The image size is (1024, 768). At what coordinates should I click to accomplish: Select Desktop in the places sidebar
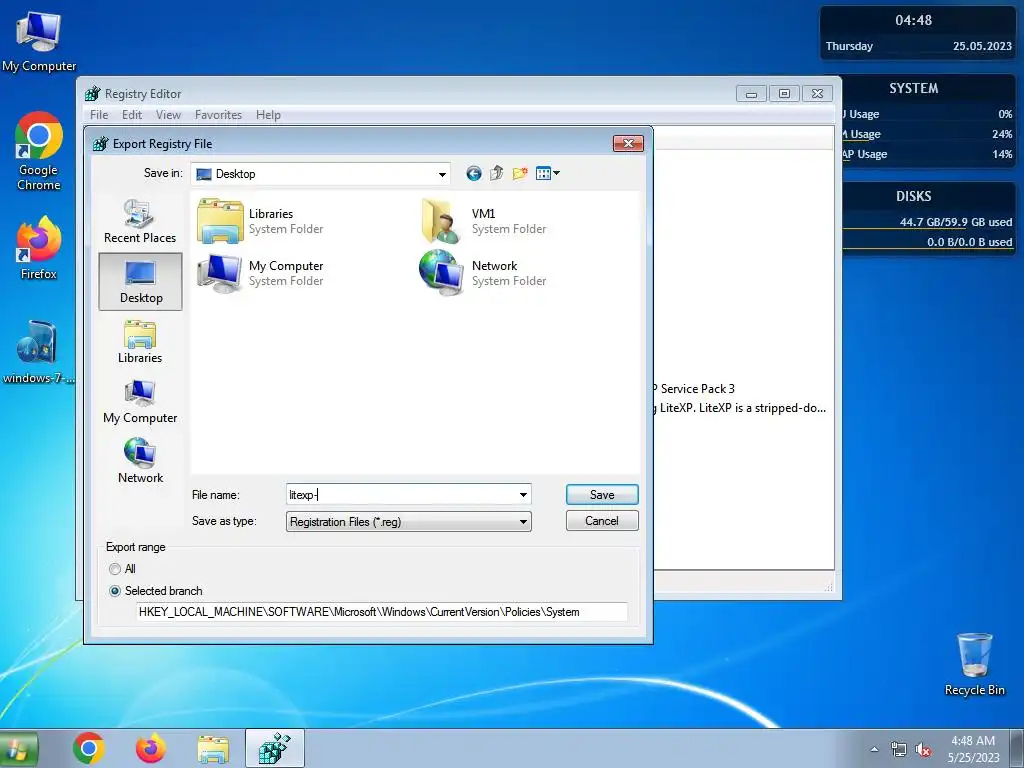[140, 281]
